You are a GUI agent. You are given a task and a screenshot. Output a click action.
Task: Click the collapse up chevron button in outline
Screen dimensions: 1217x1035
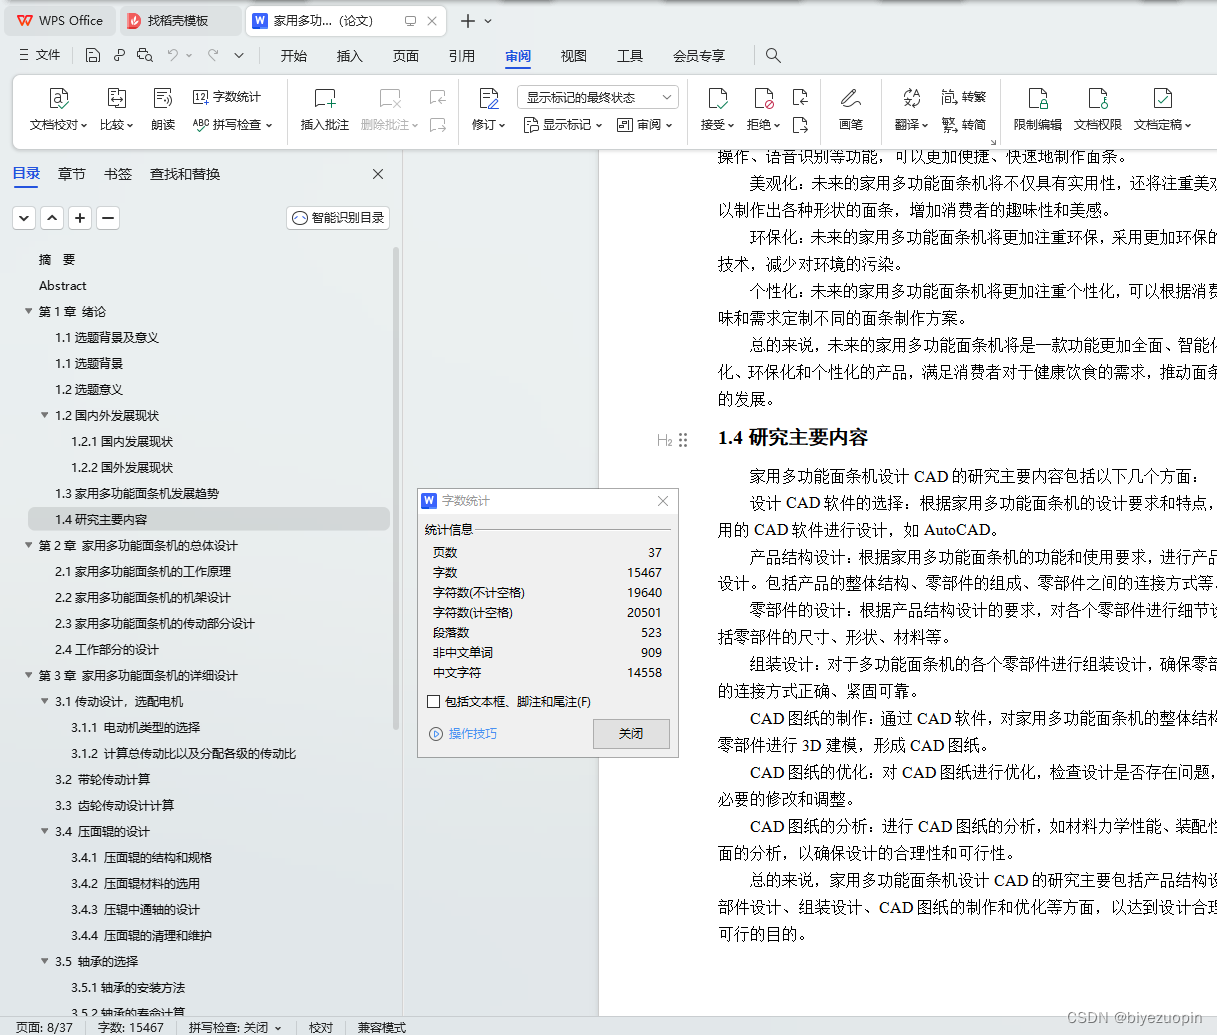(x=53, y=218)
